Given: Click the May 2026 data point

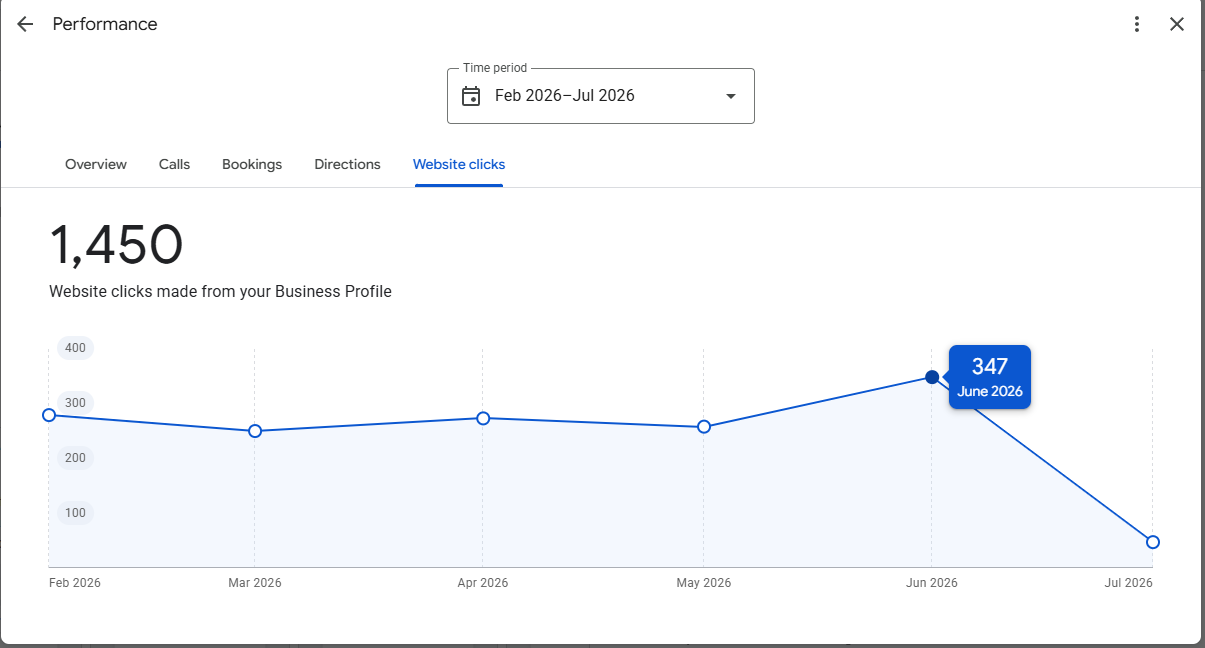Looking at the screenshot, I should point(704,427).
